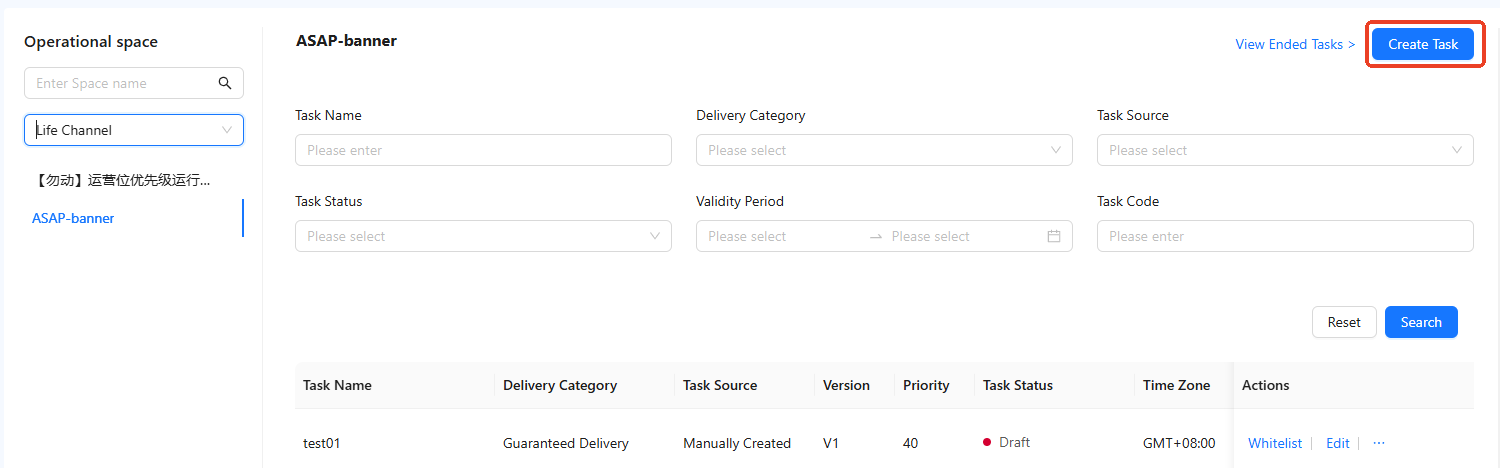The image size is (1500, 468).
Task: Click the GMT+08:00 time zone cell
Action: (x=1179, y=443)
